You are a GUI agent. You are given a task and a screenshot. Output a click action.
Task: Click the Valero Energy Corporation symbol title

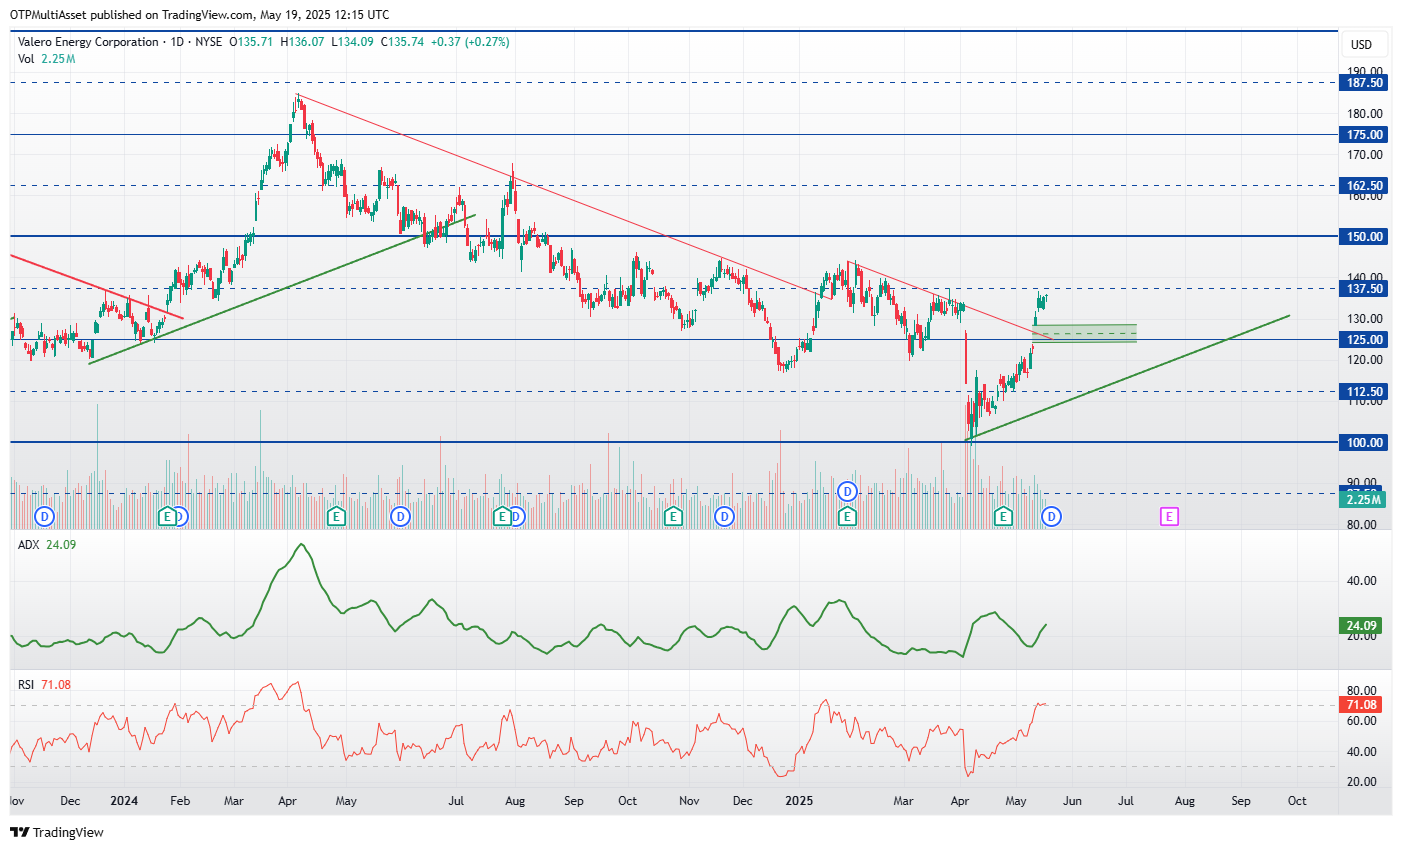coord(88,42)
